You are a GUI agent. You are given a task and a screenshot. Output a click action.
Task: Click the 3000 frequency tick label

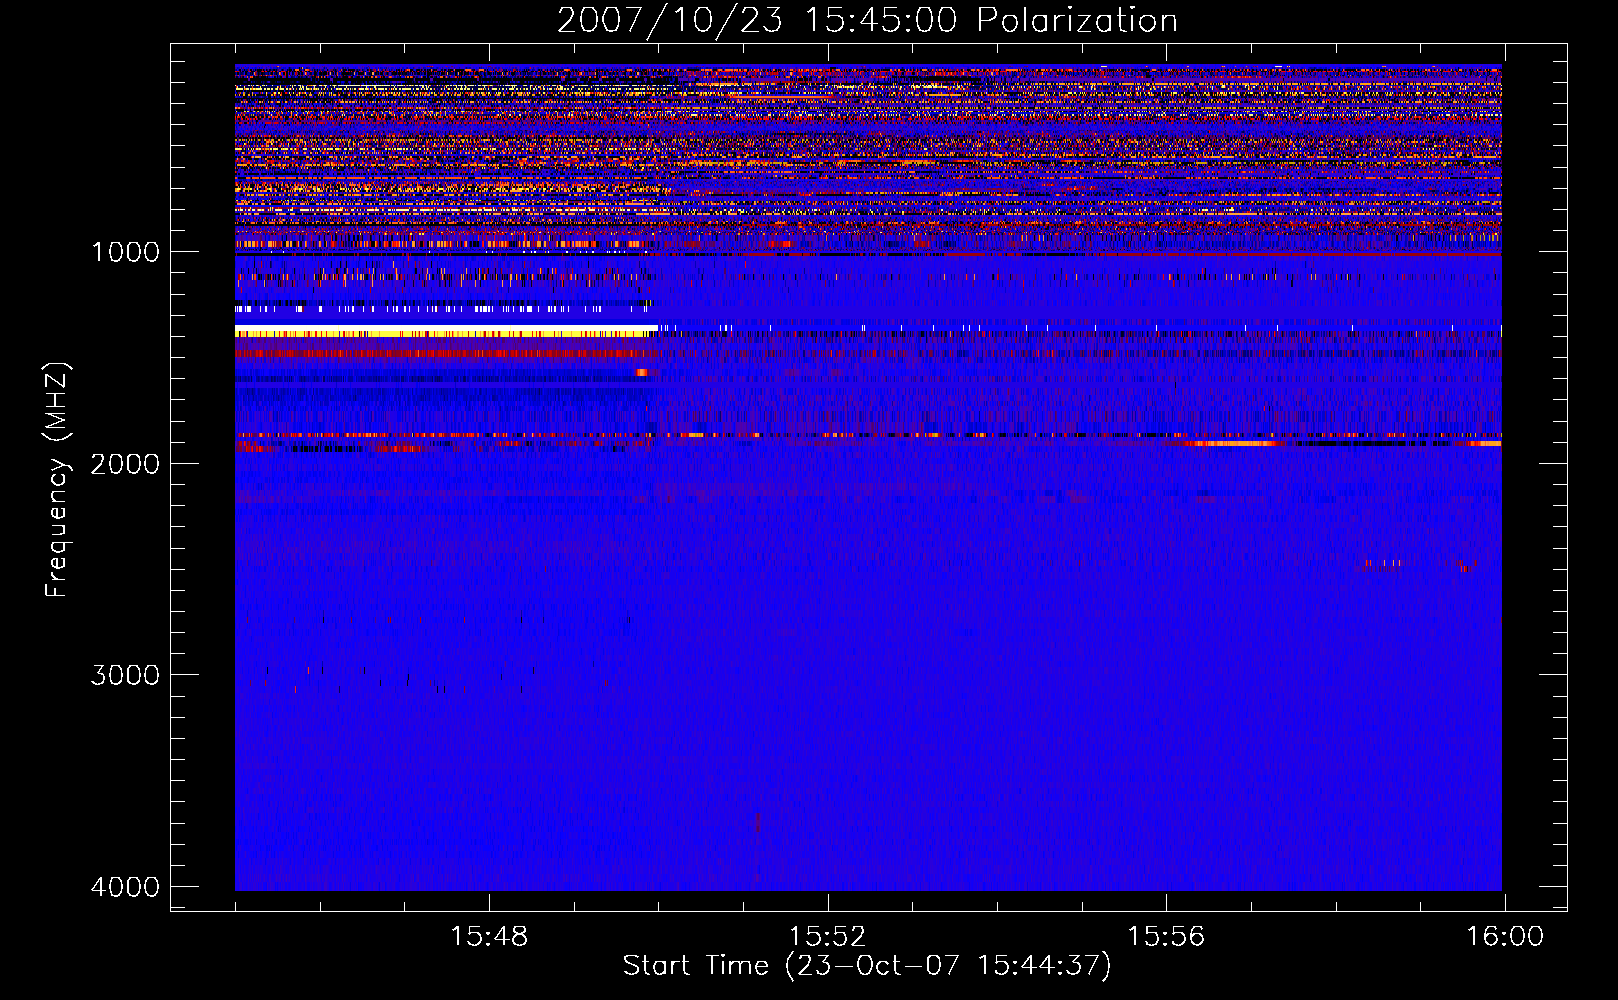click(125, 675)
